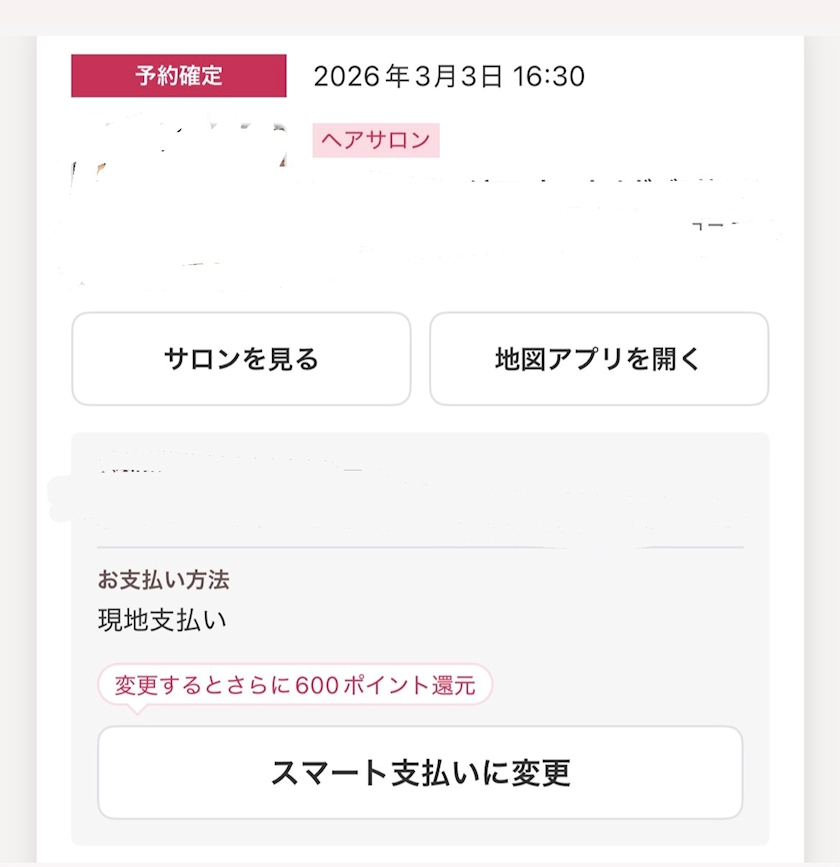Viewport: 840px width, 867px height.
Task: Tap the 予約確定 status badge
Action: tap(179, 76)
